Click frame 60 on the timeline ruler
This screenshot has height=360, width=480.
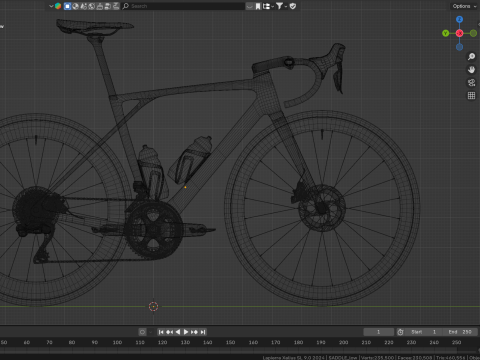pos(27,342)
